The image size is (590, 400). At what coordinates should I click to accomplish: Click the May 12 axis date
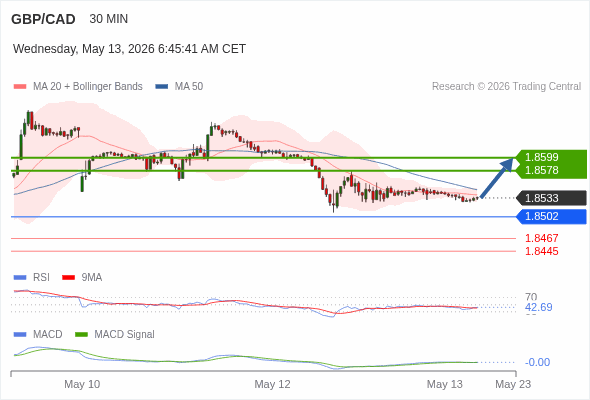272,385
